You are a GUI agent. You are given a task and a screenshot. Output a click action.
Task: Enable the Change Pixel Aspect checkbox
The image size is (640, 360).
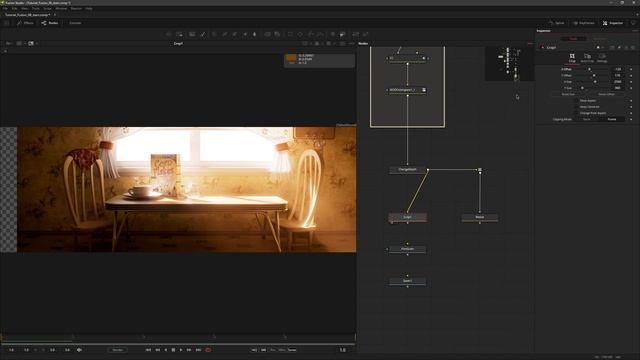click(x=577, y=113)
